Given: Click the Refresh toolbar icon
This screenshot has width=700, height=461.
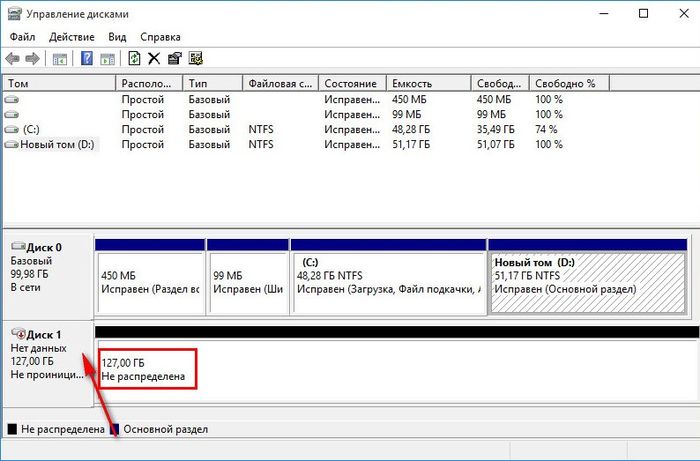Looking at the screenshot, I should [134, 58].
